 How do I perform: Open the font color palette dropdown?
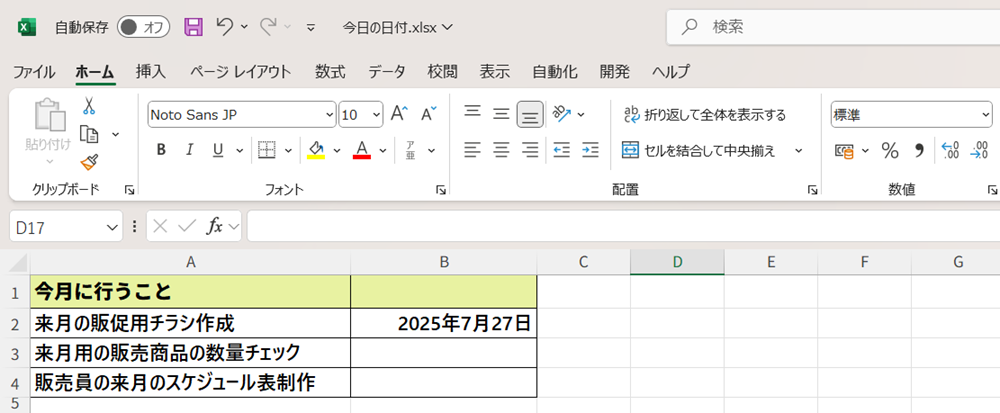coord(383,150)
